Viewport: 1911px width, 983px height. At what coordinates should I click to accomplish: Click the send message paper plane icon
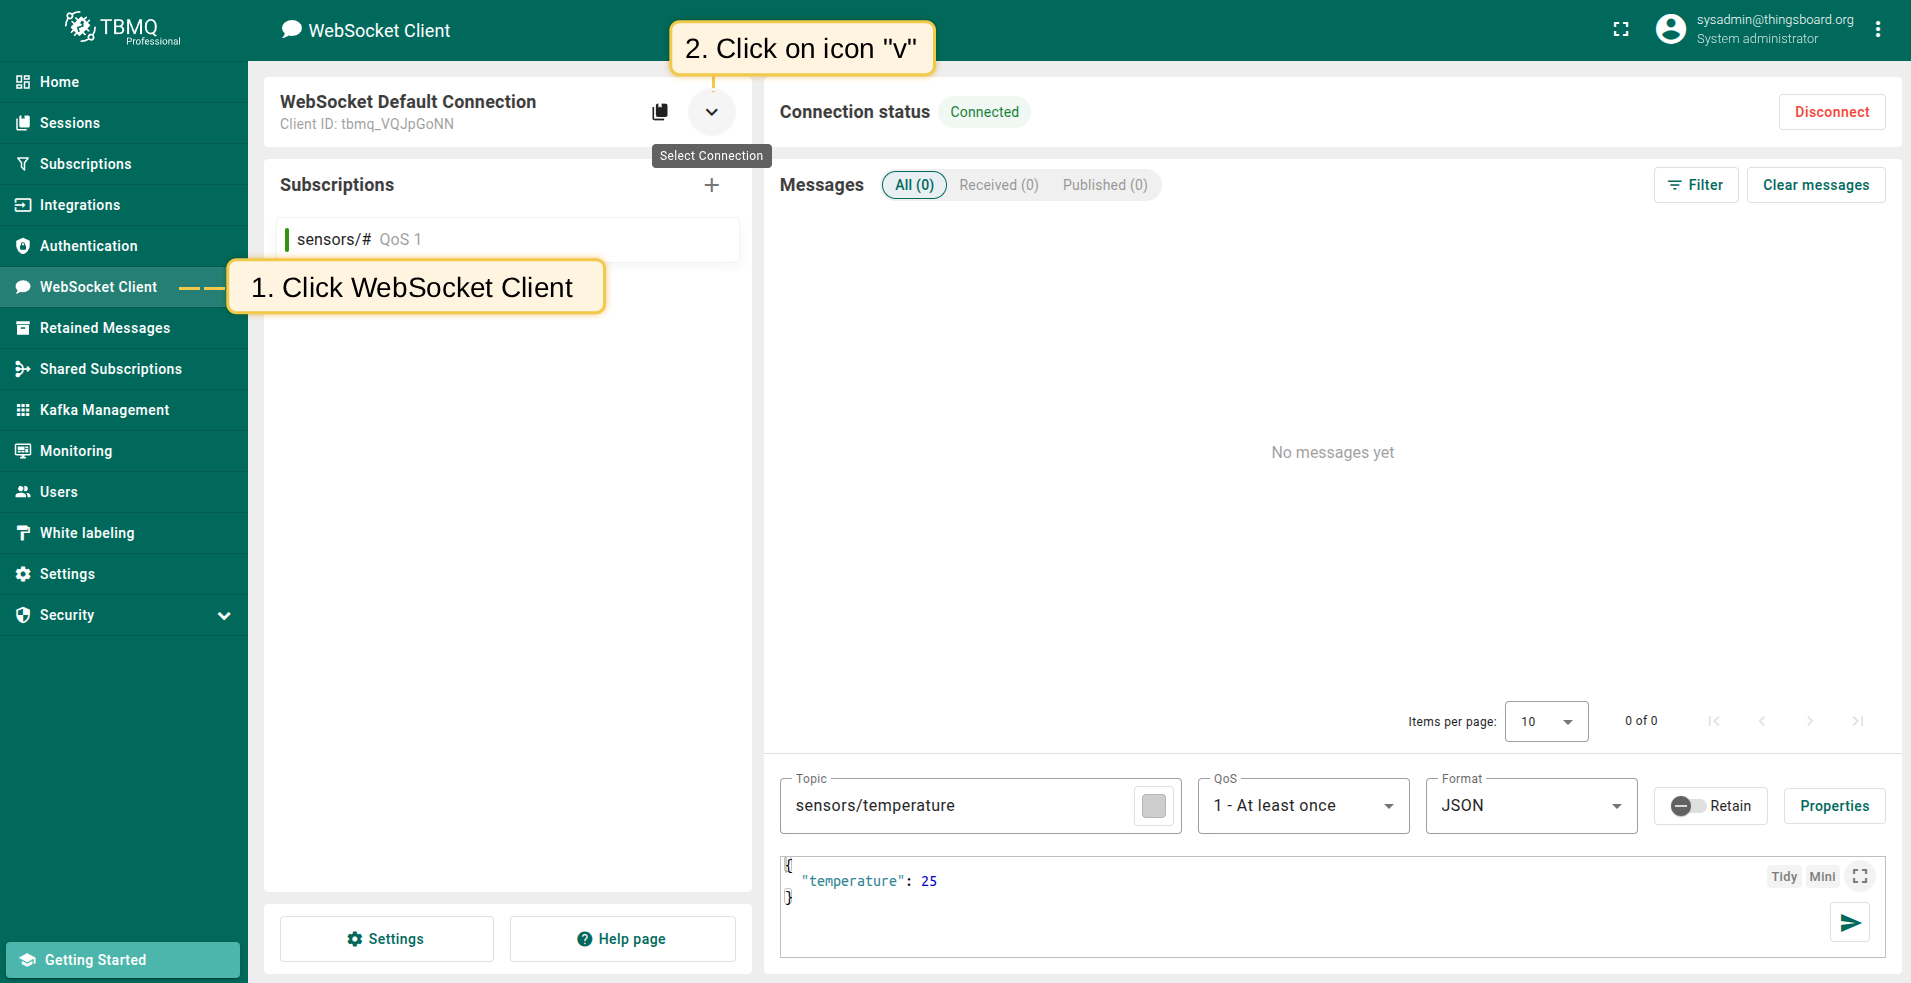[1850, 922]
